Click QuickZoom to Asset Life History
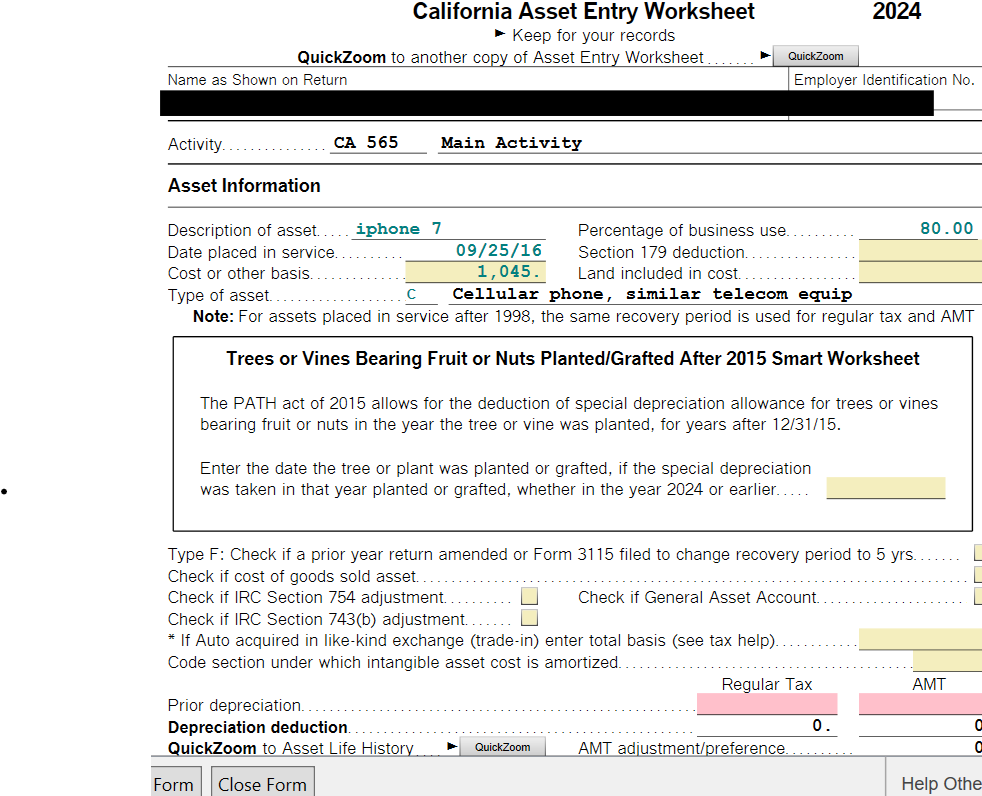Screen dimensions: 982x796 click(x=502, y=747)
